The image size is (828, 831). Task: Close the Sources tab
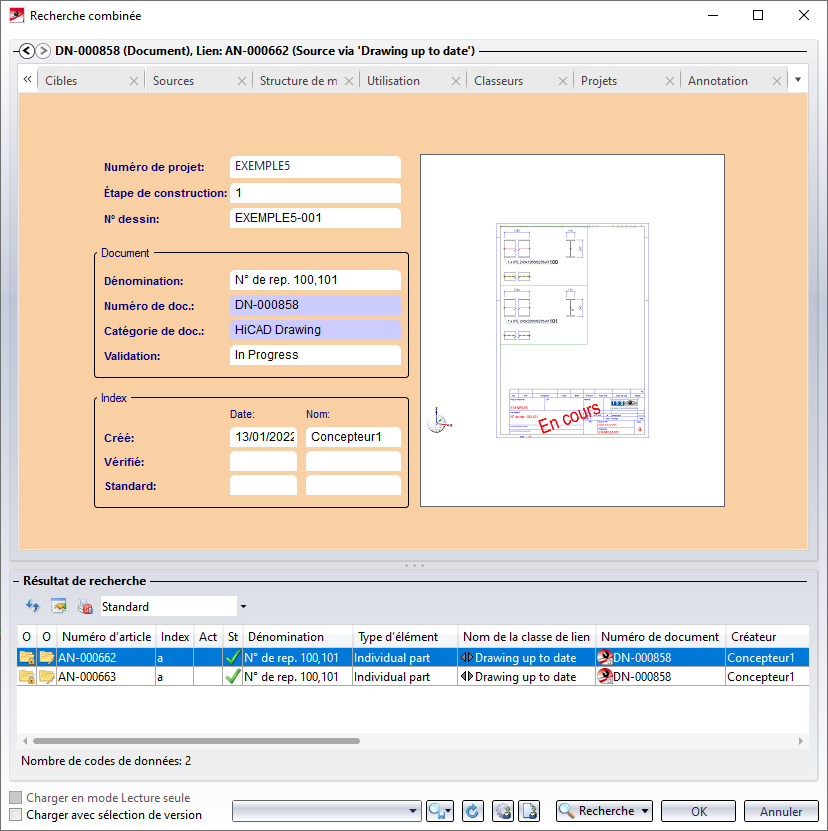pyautogui.click(x=242, y=81)
